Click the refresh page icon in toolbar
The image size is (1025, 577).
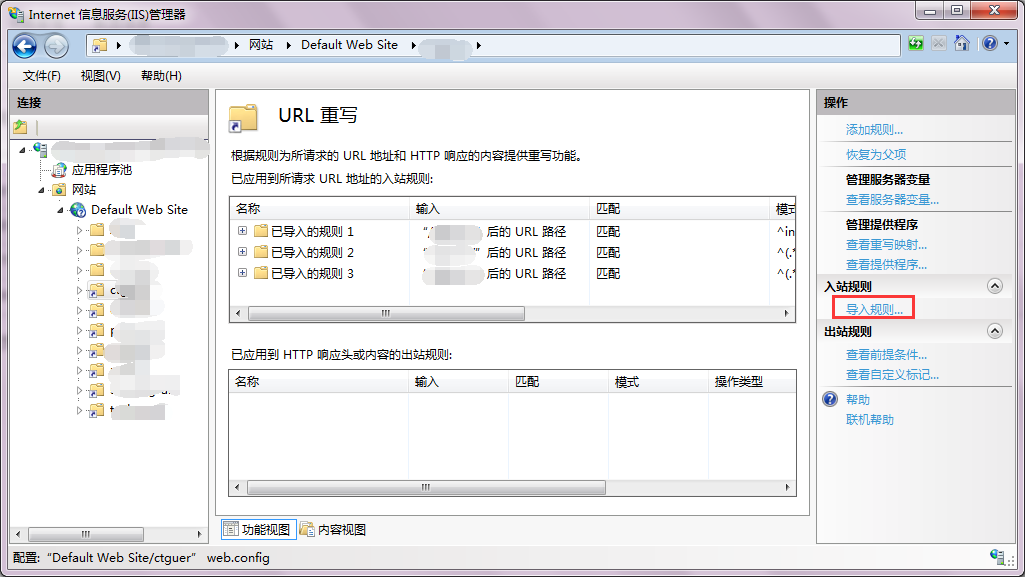916,44
